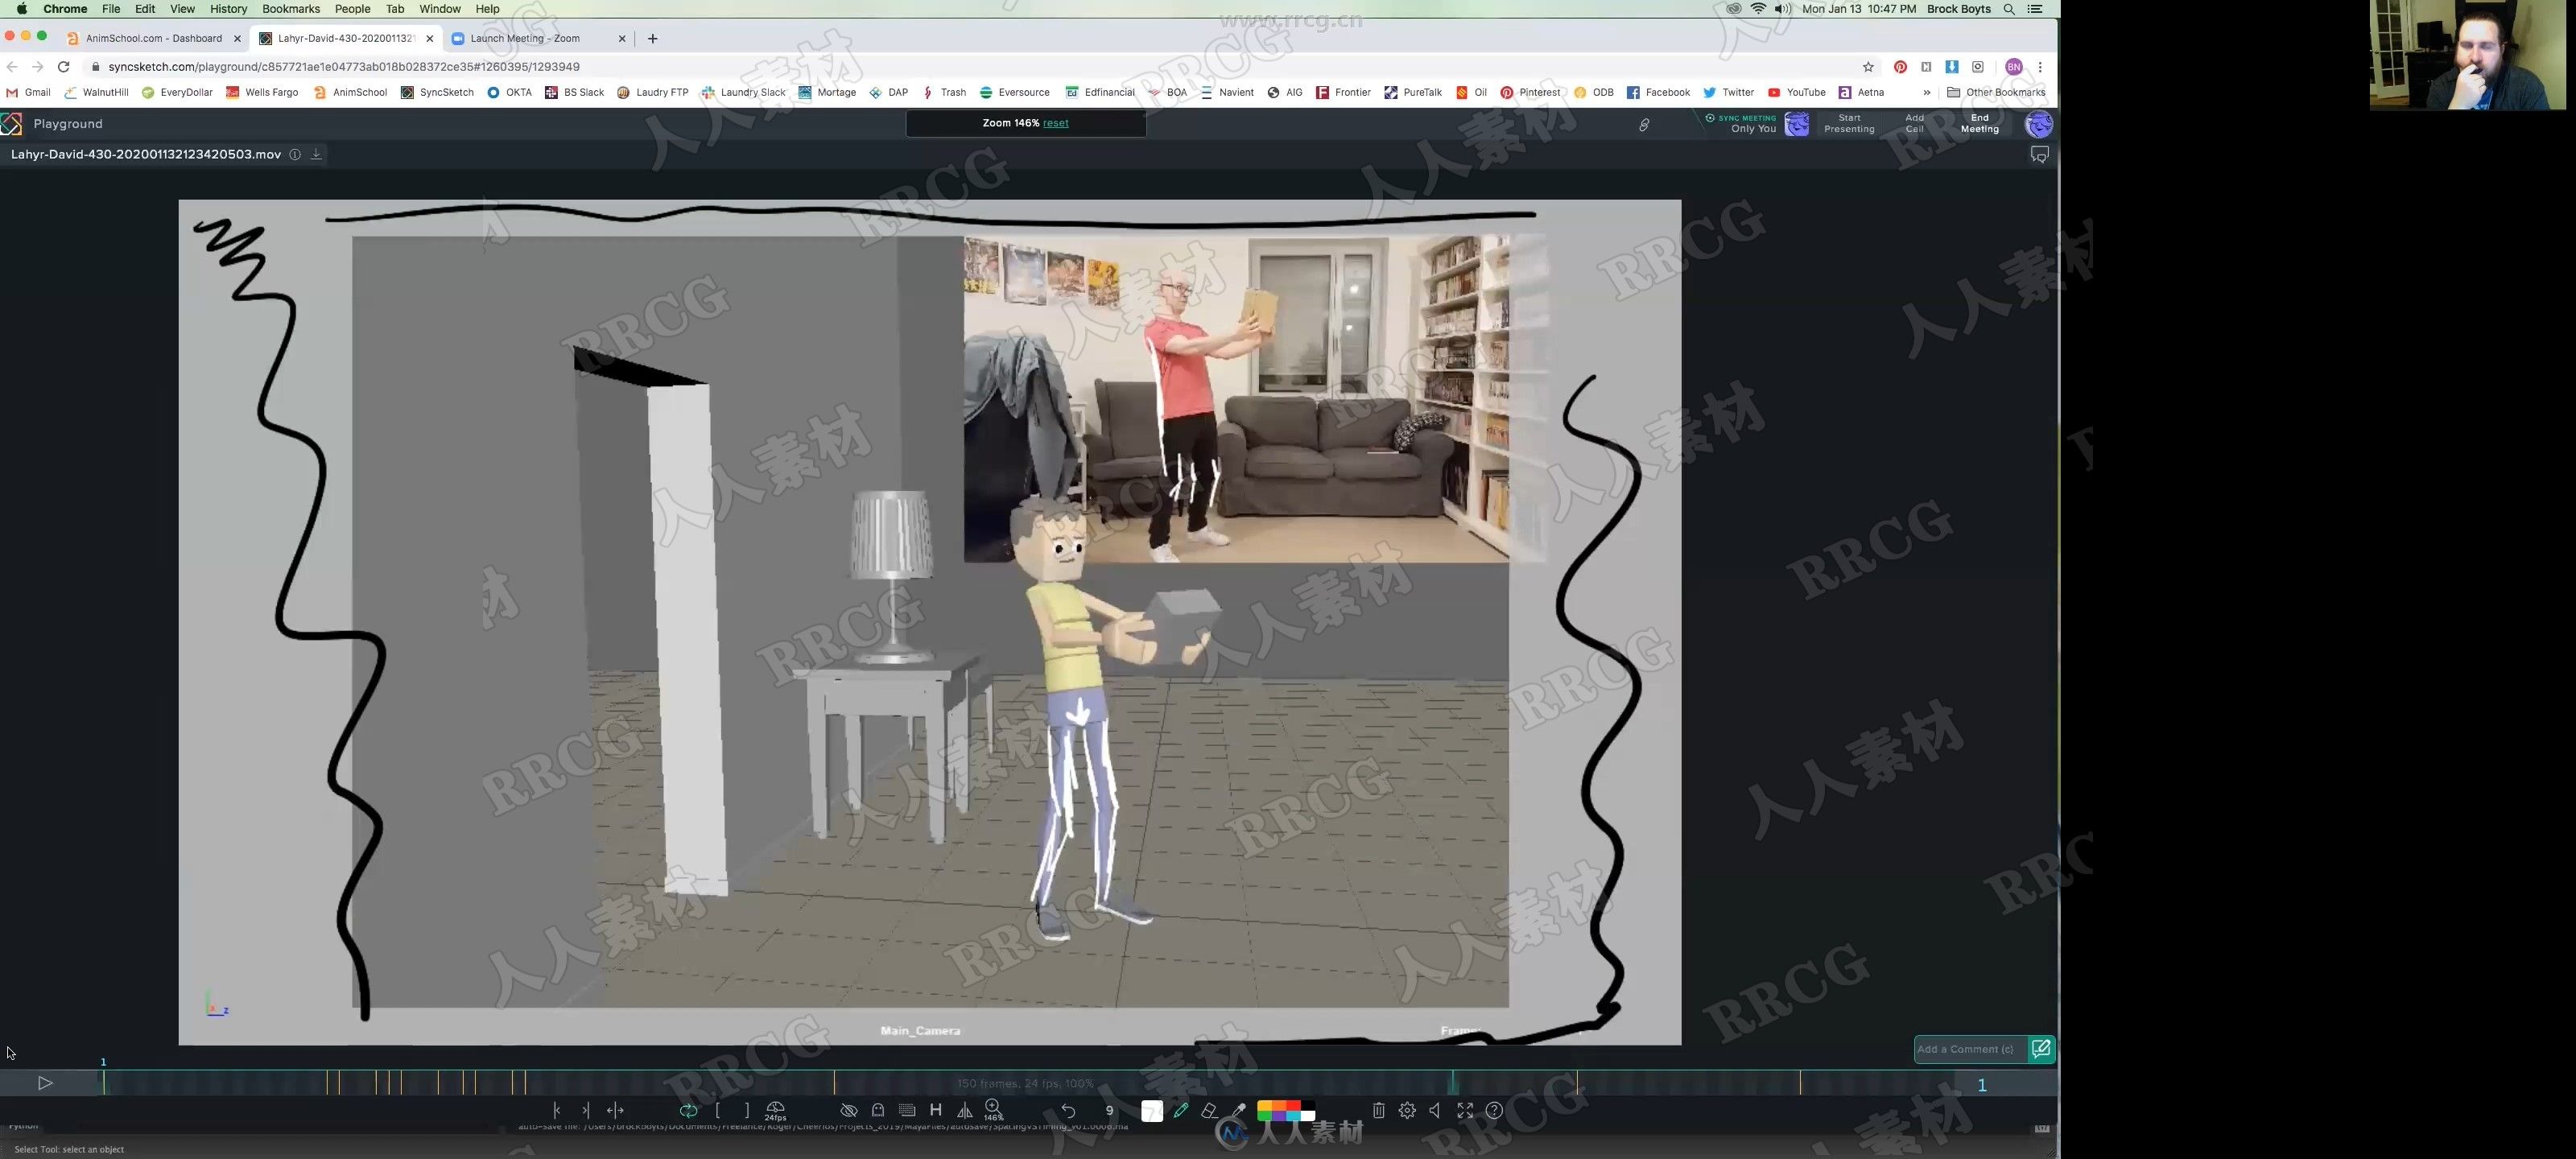
Task: Open the Wi-Fi status menu
Action: (x=1757, y=9)
